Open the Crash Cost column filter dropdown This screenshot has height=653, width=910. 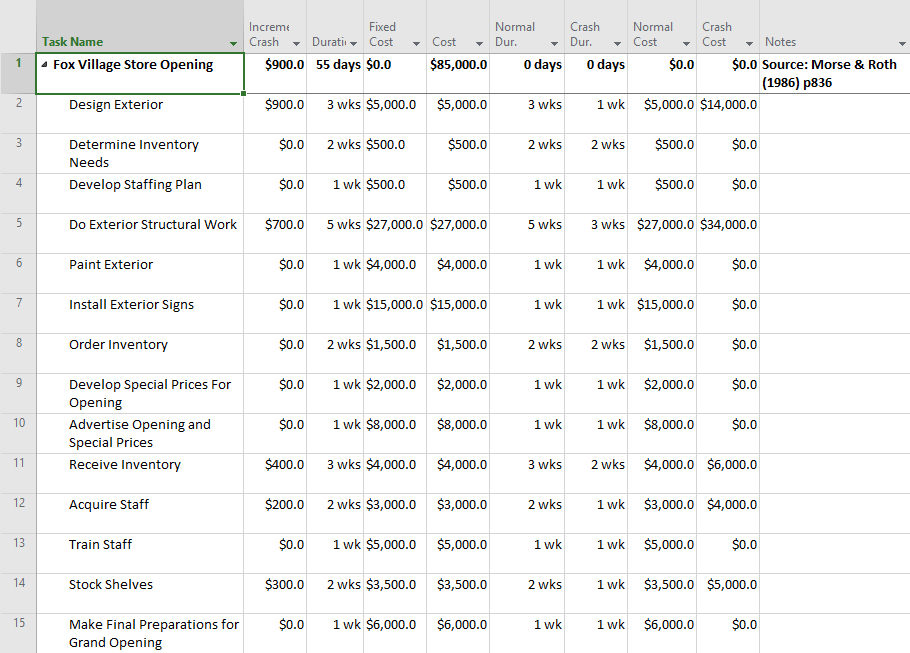click(x=749, y=44)
